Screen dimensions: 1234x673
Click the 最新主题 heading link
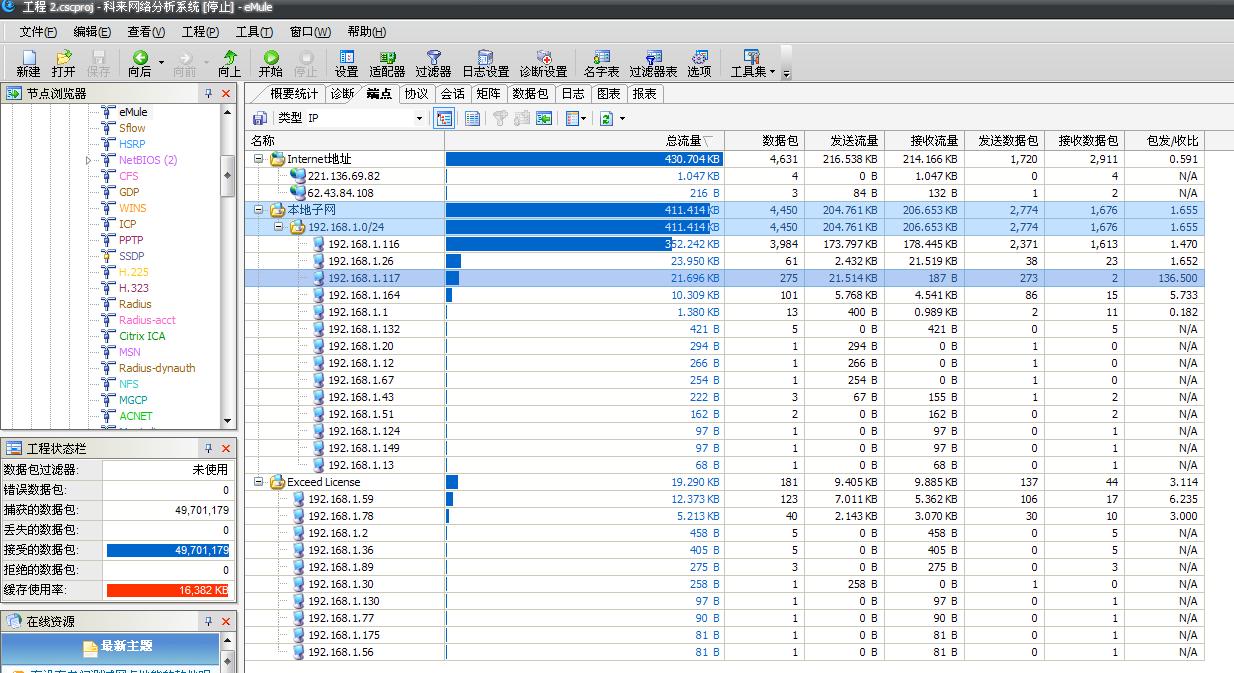(127, 646)
